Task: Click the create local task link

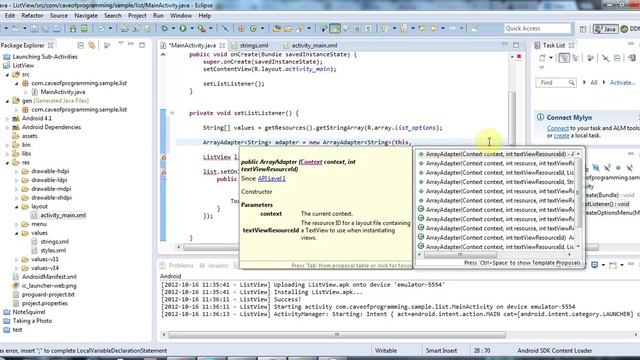Action: (561, 136)
